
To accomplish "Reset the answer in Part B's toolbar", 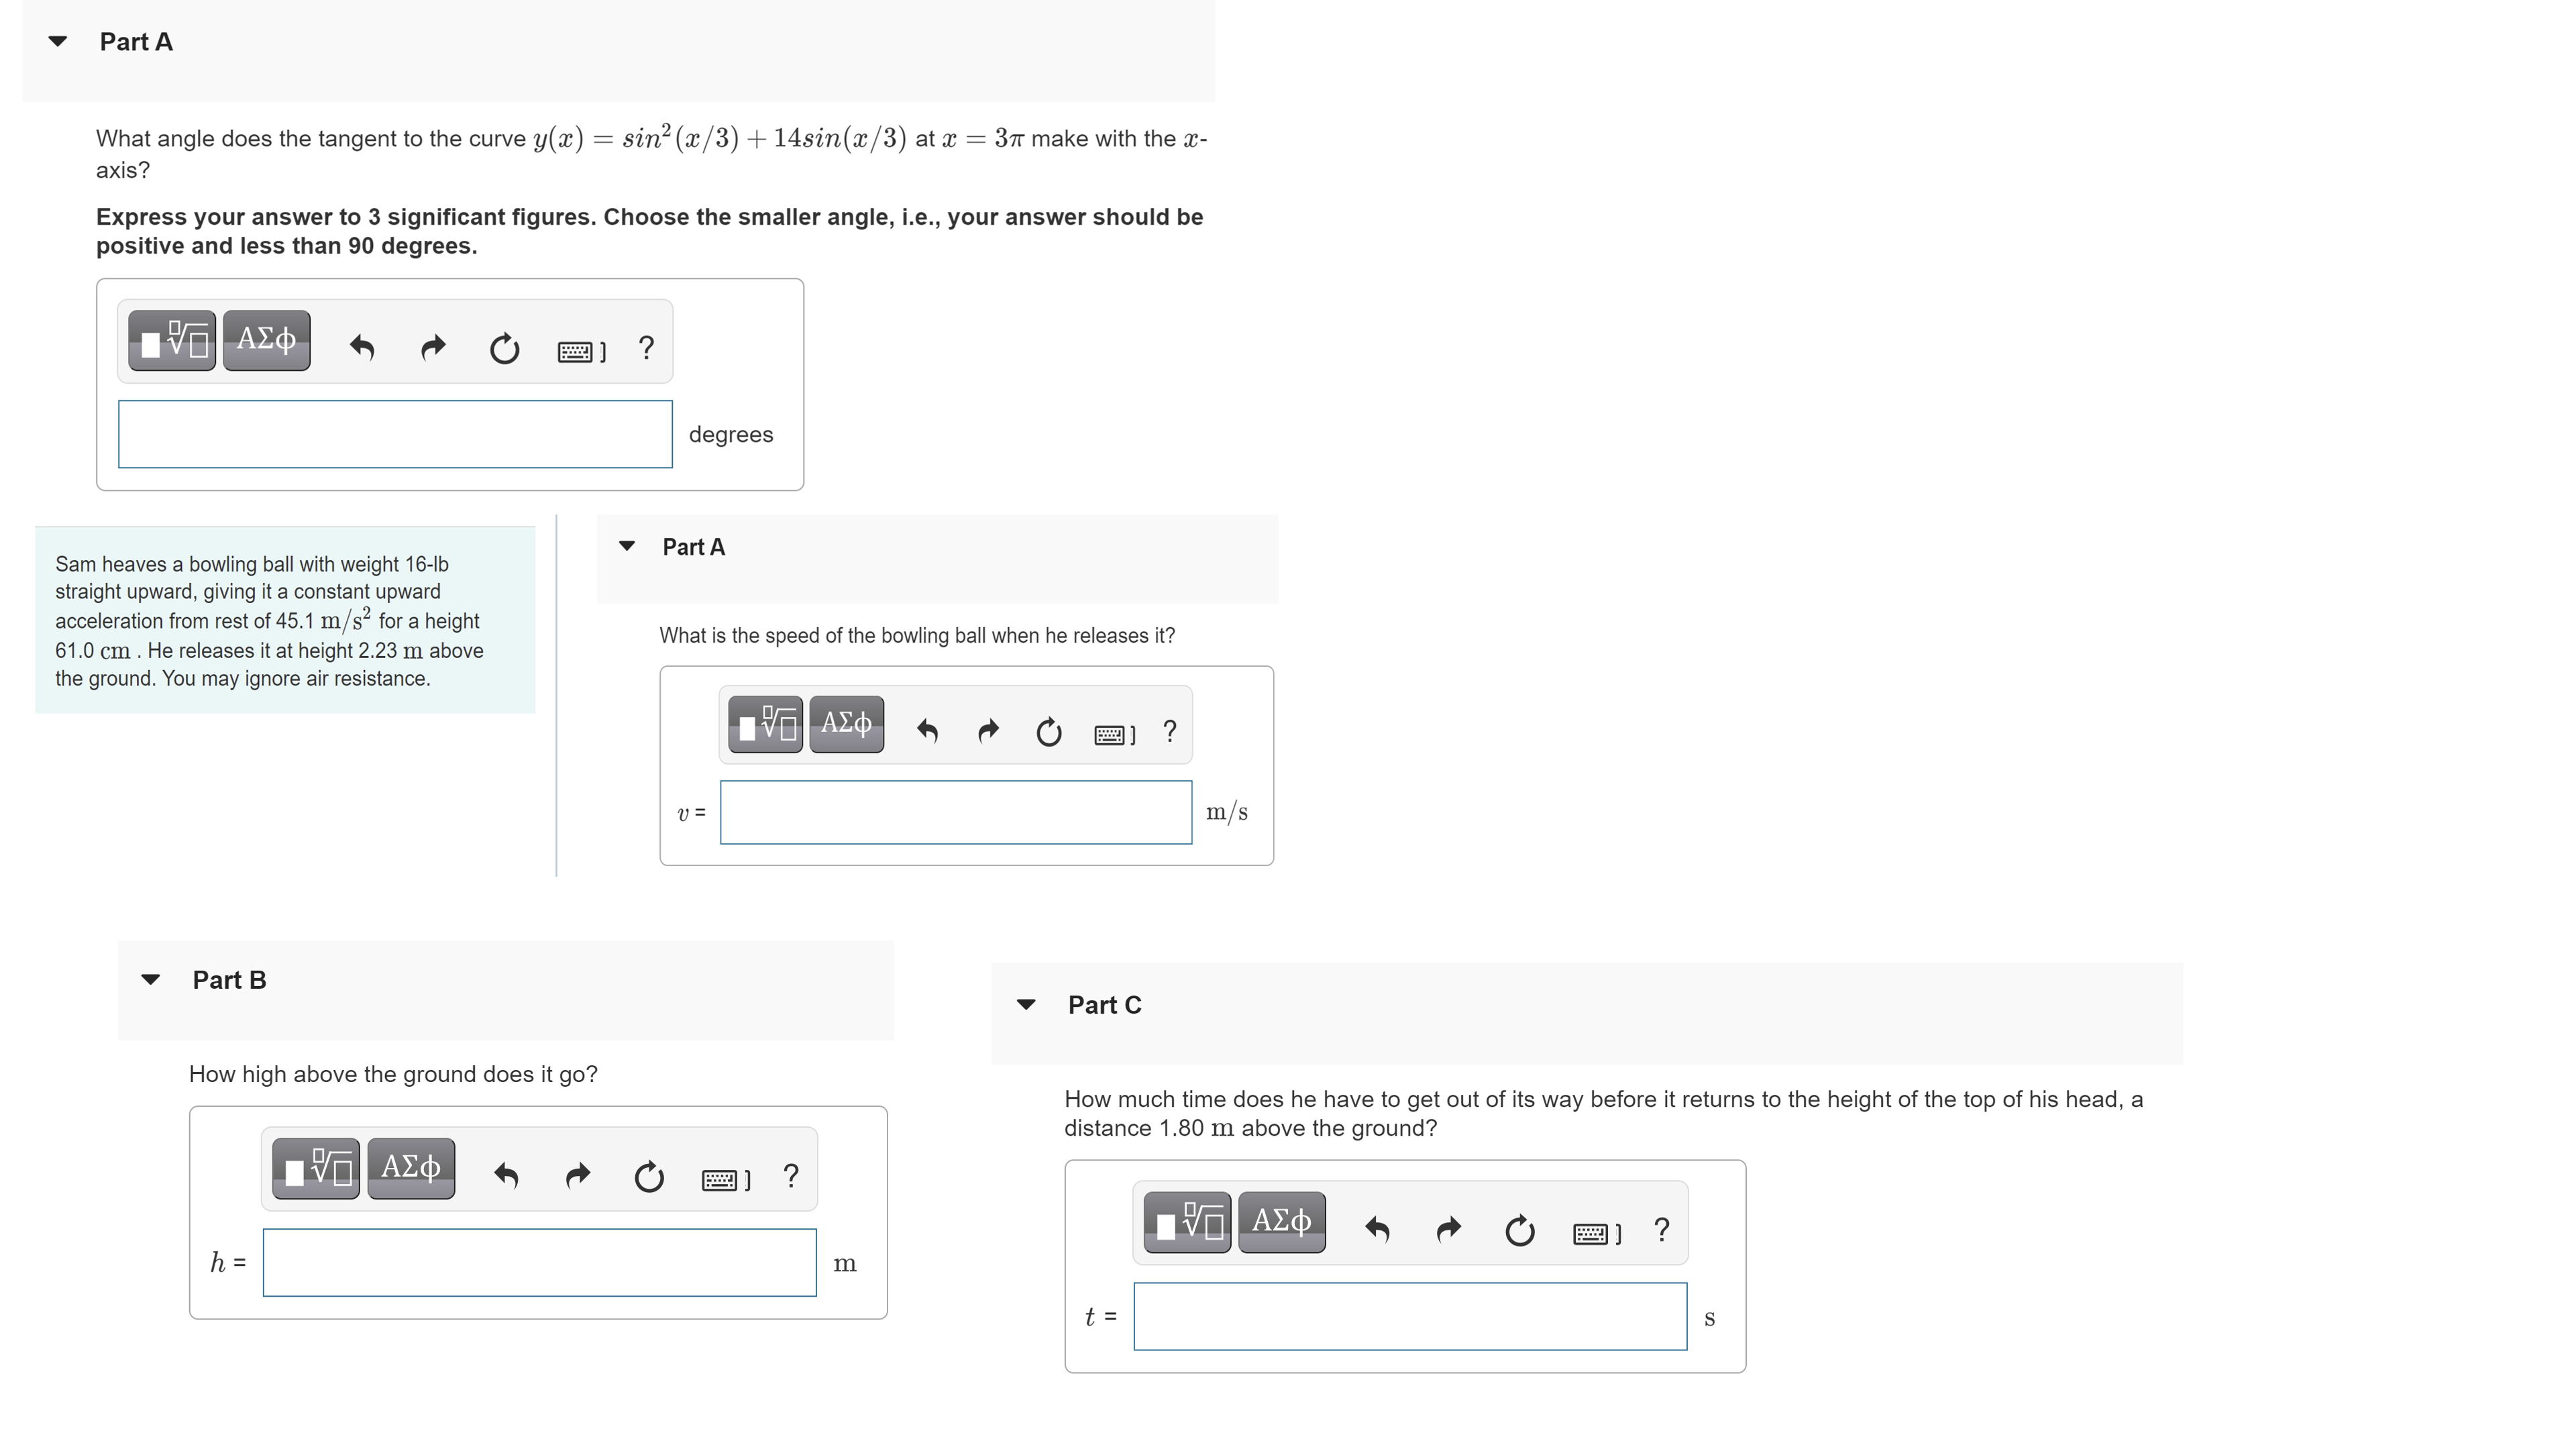I will point(649,1177).
